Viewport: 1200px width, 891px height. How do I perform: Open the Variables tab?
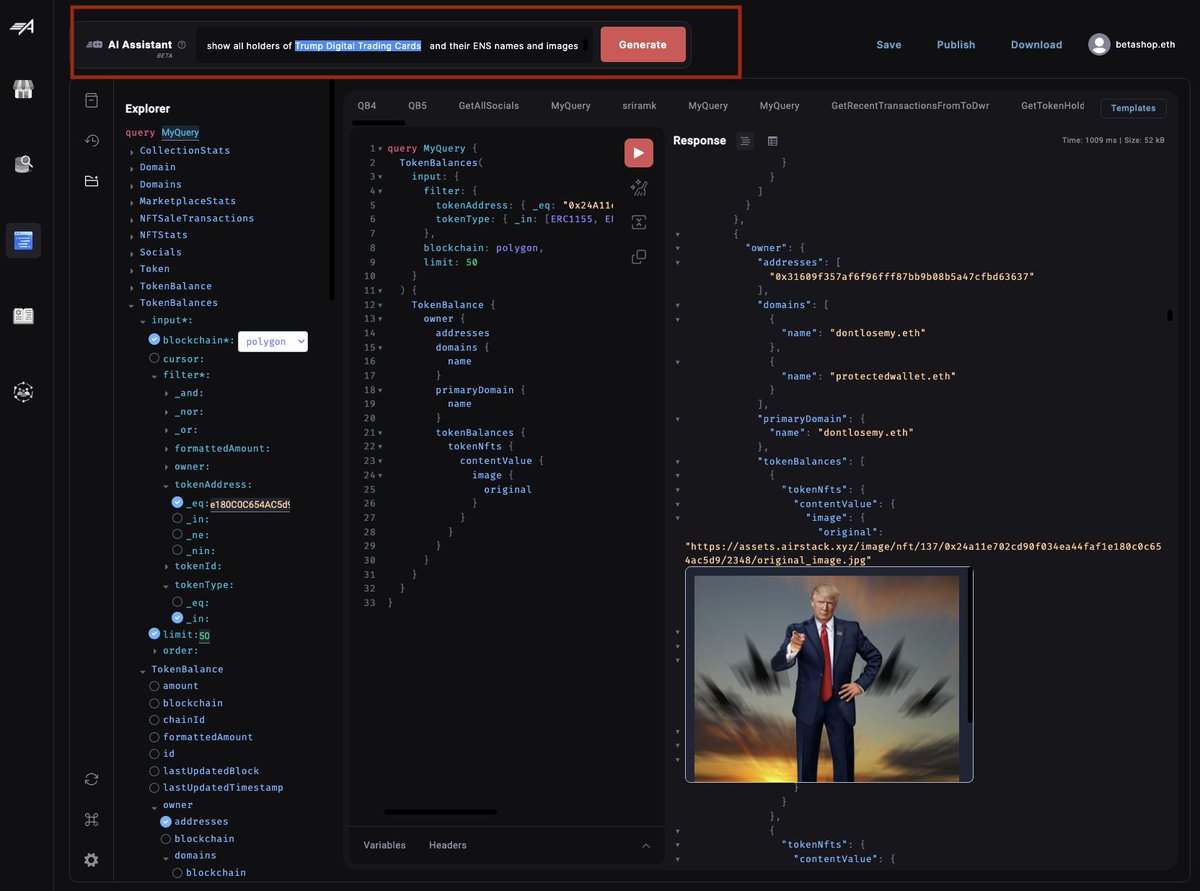[x=385, y=845]
